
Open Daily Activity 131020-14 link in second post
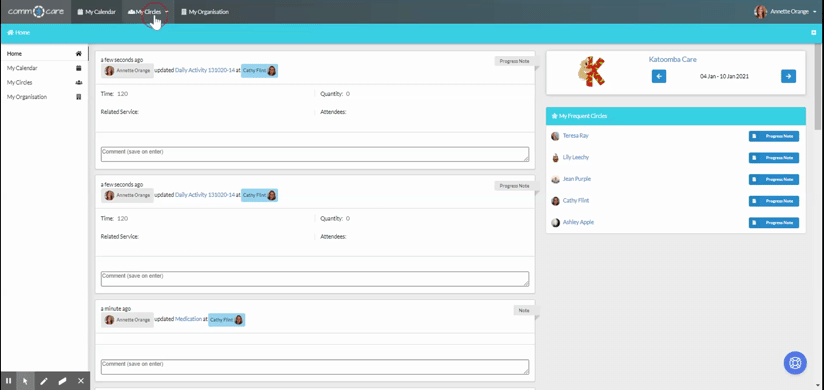(205, 195)
